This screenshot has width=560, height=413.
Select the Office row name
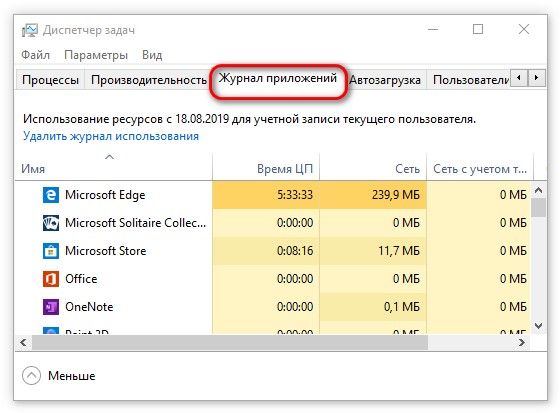(x=81, y=279)
